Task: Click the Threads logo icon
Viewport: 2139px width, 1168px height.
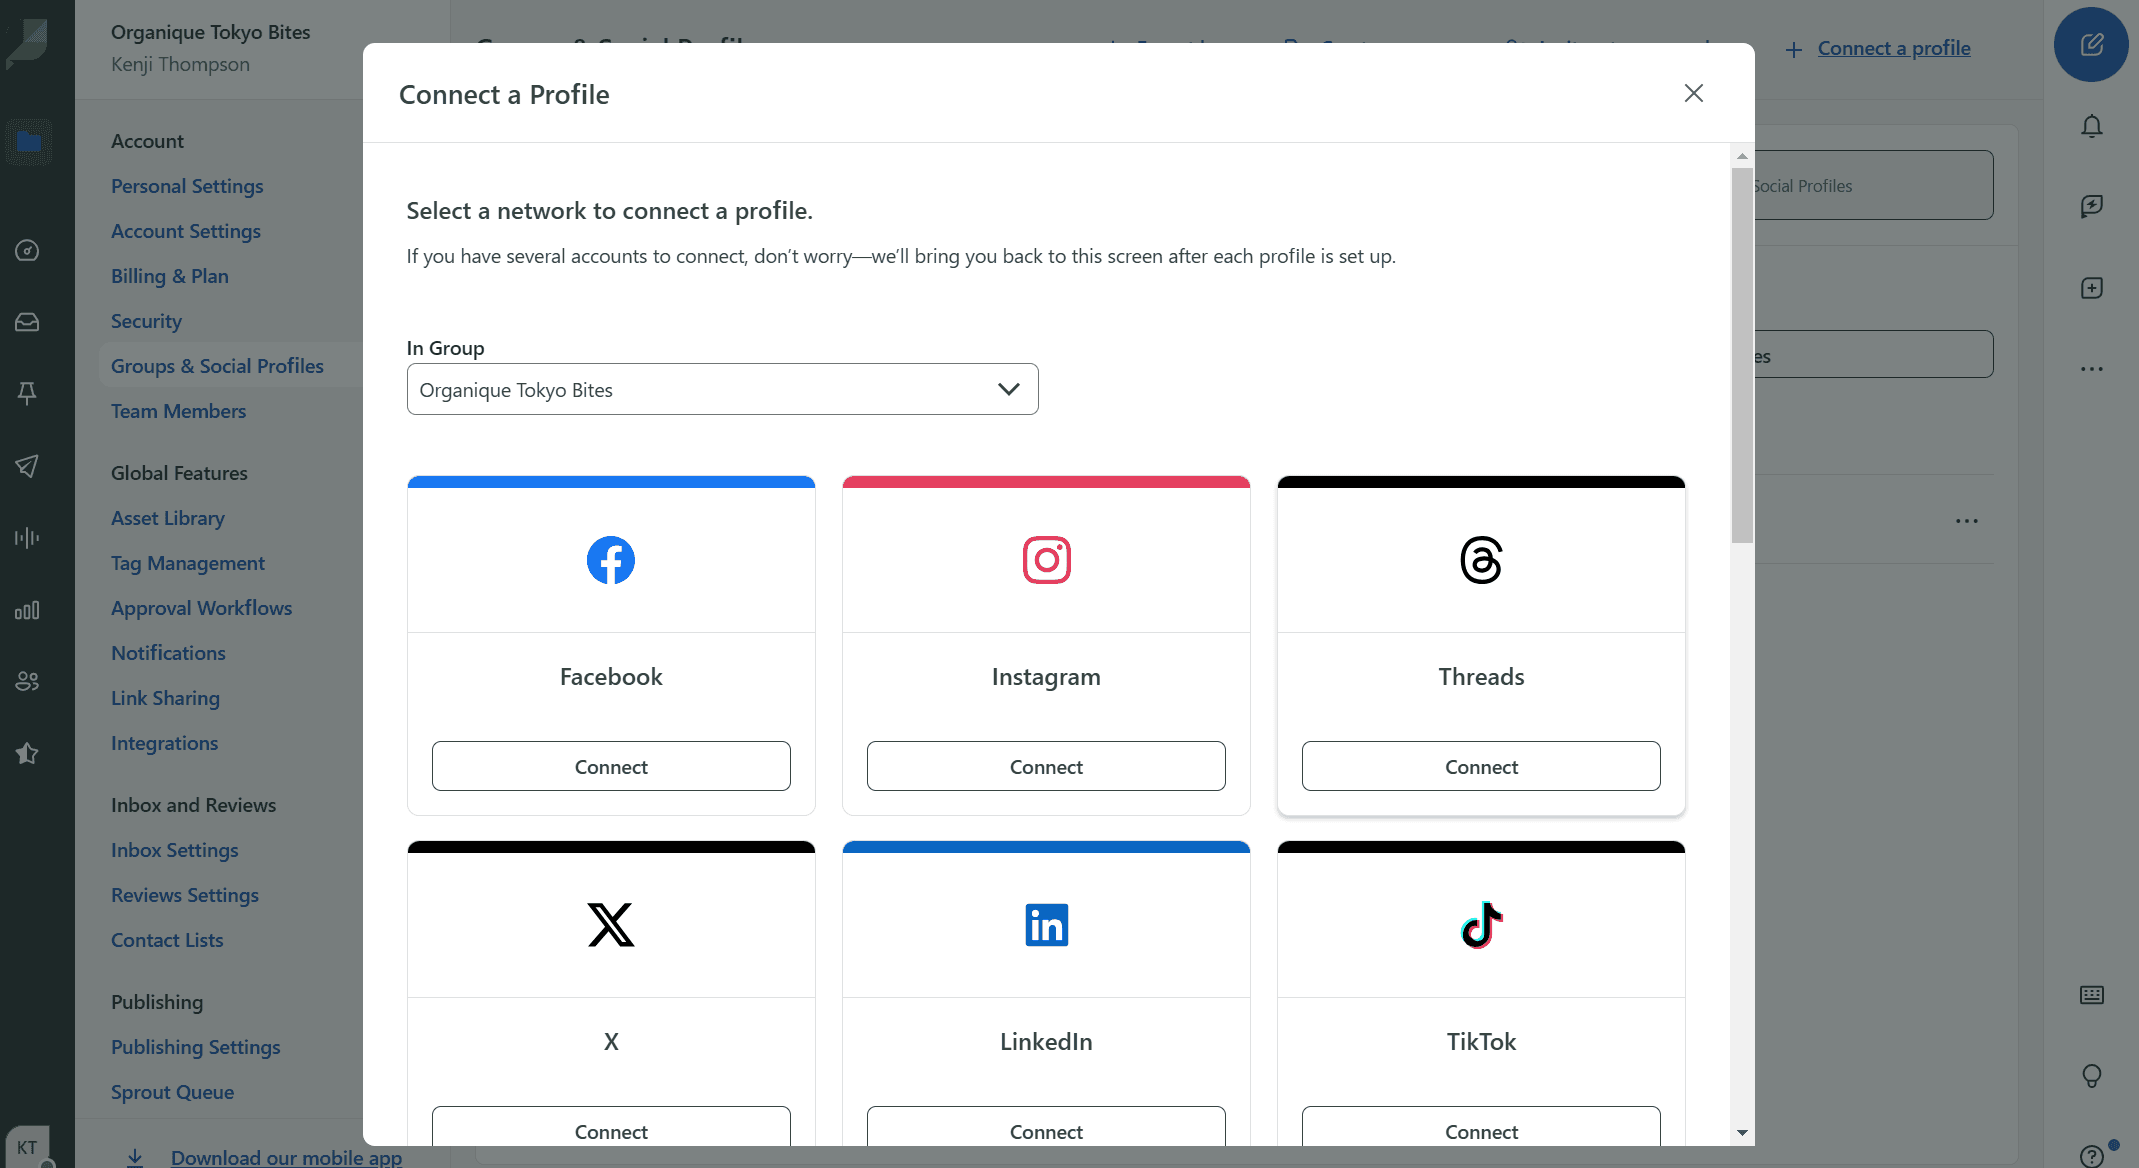Action: click(x=1481, y=560)
